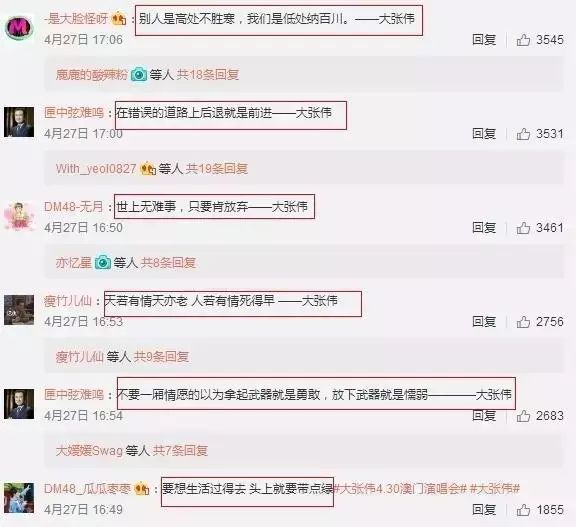This screenshot has width=576, height=527.
Task: Tap thumbs-up on the 2756-like comment
Action: (523, 322)
